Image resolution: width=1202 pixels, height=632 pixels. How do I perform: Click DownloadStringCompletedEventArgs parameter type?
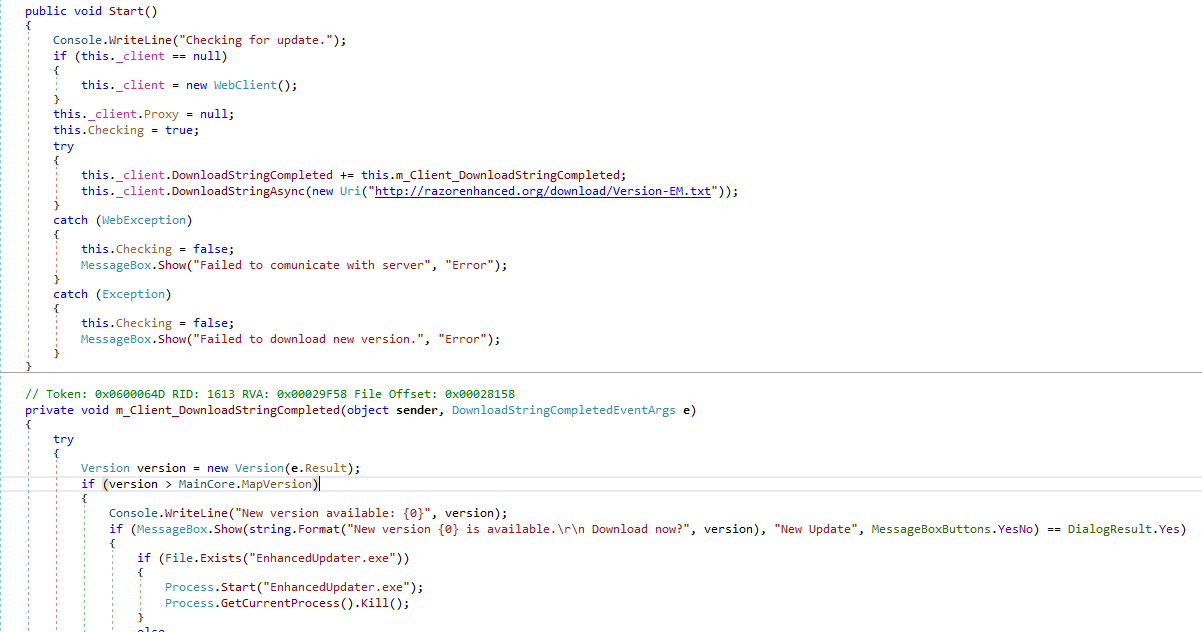[563, 410]
